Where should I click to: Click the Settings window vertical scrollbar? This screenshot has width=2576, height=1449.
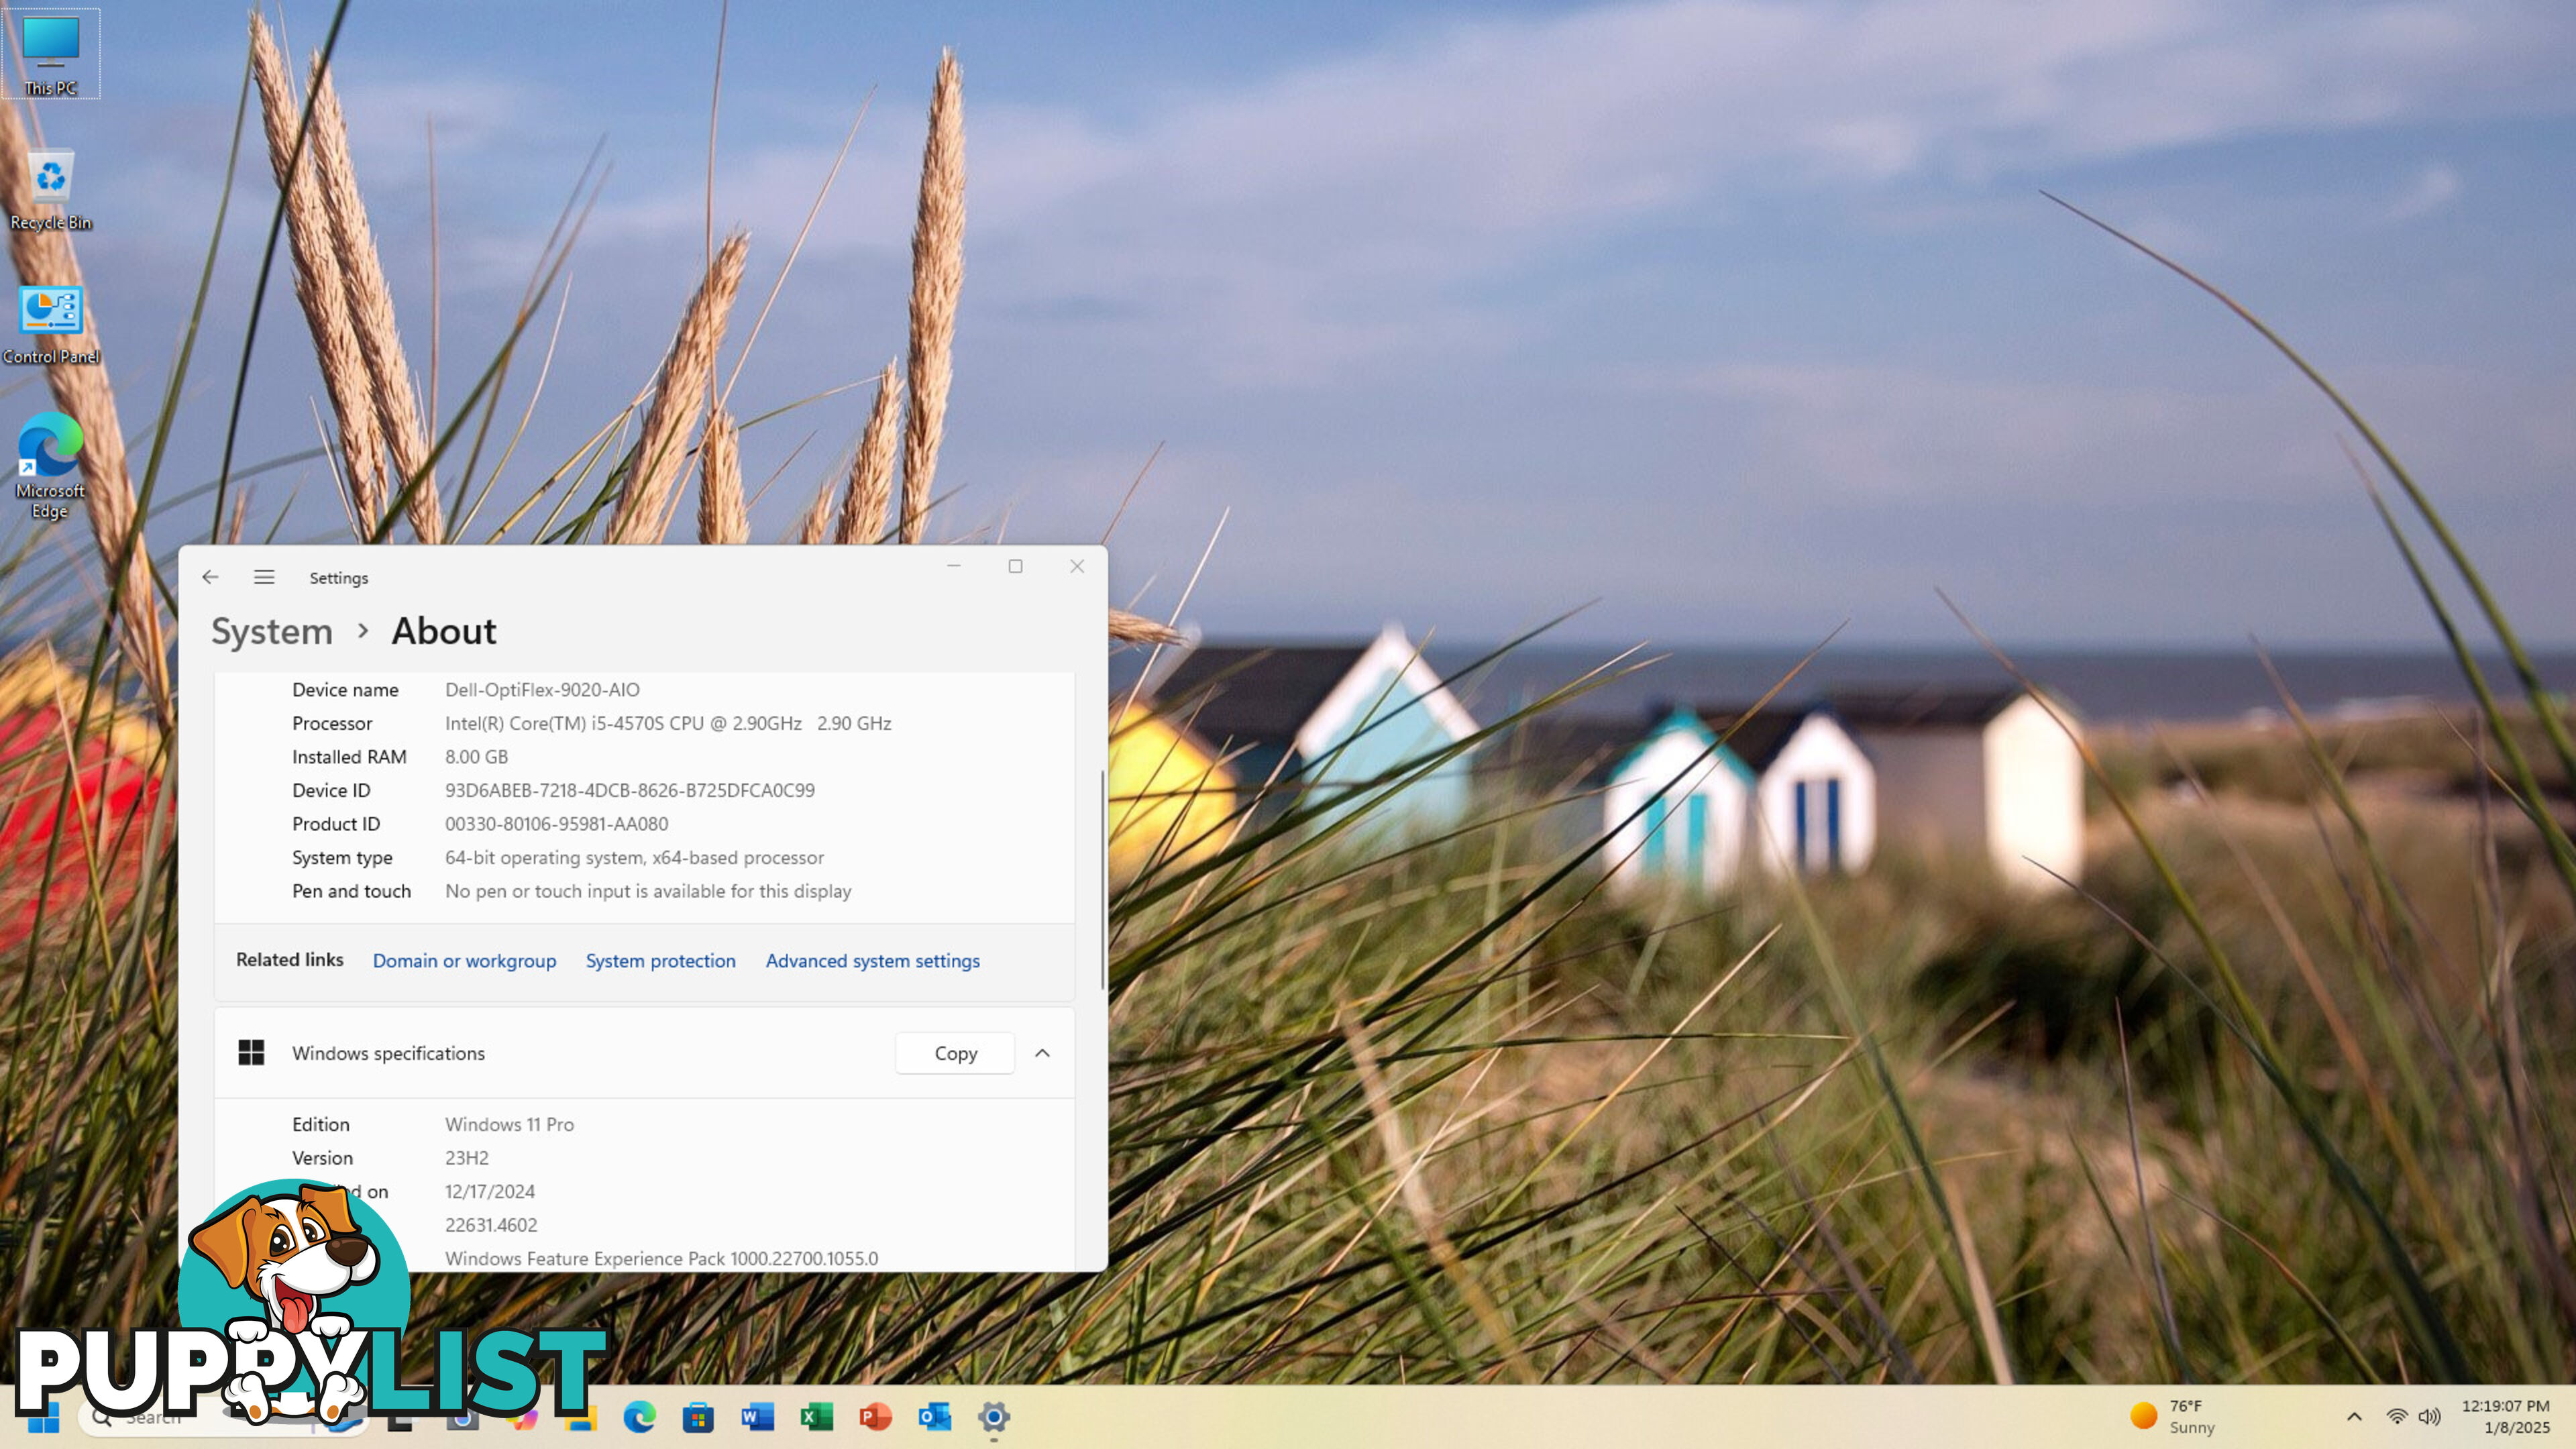(x=1103, y=880)
